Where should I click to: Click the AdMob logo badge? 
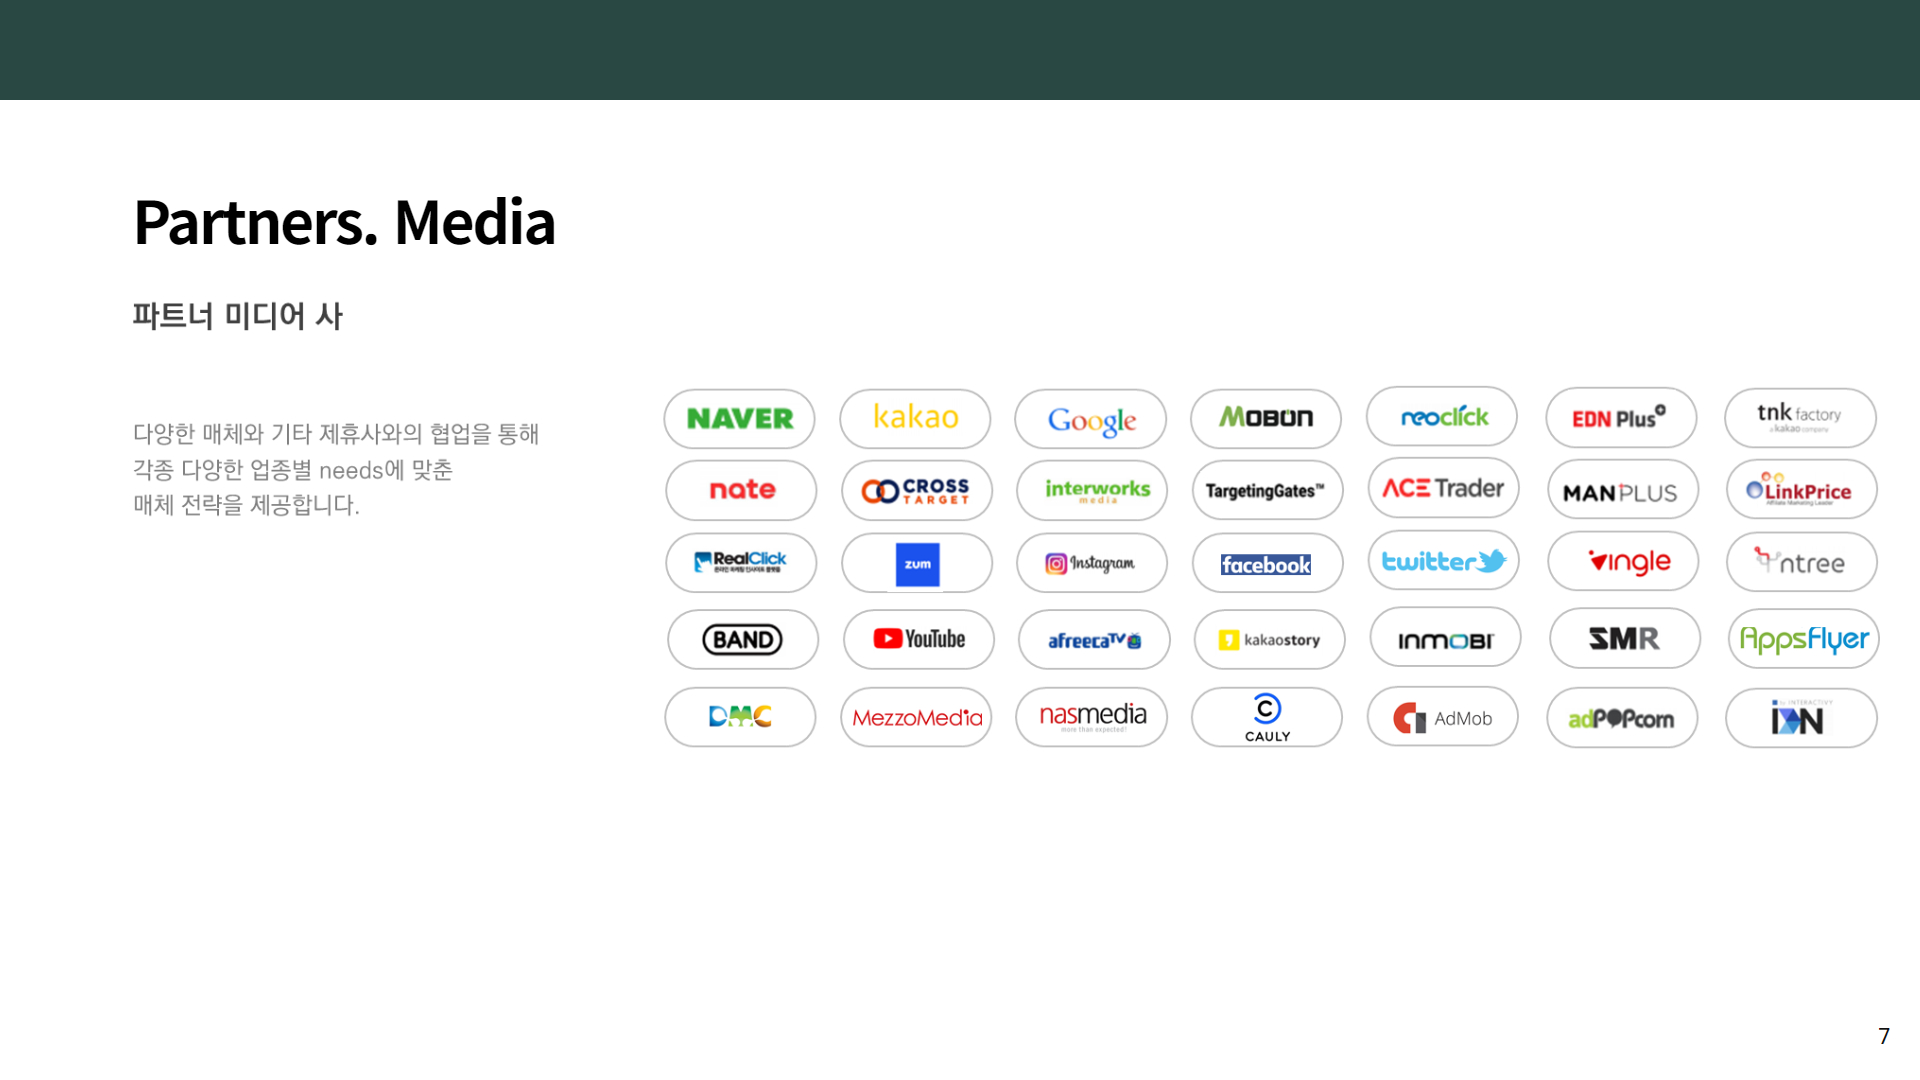click(x=1443, y=716)
